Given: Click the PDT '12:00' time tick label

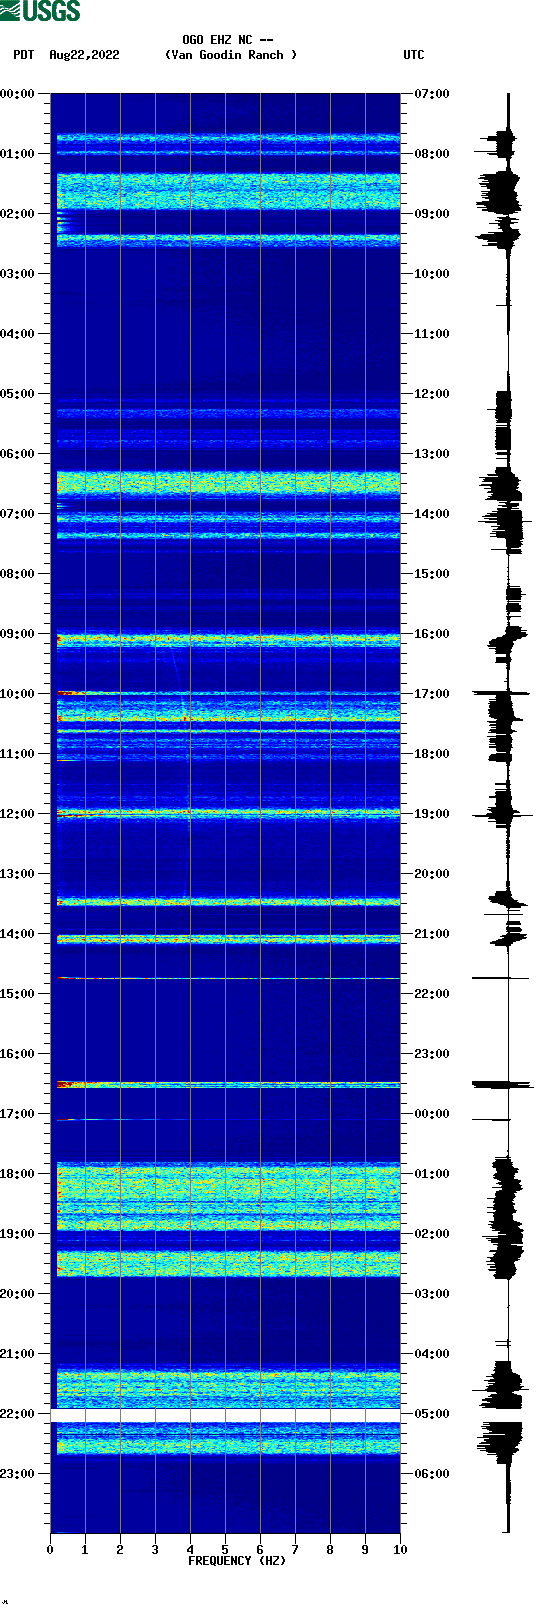Looking at the screenshot, I should pos(18,814).
